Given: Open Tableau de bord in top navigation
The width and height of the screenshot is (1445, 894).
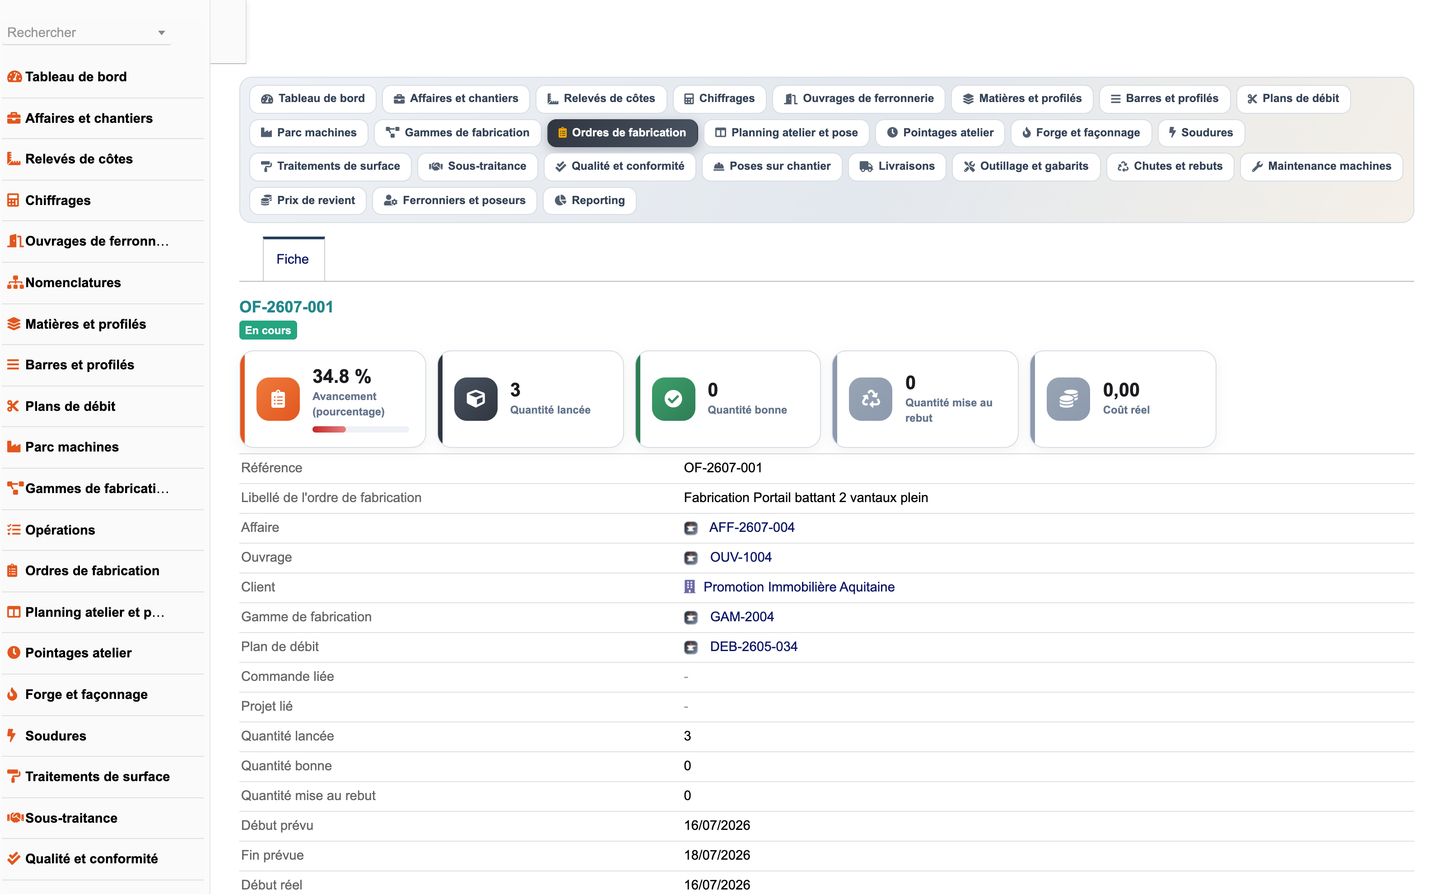Looking at the screenshot, I should coord(313,99).
